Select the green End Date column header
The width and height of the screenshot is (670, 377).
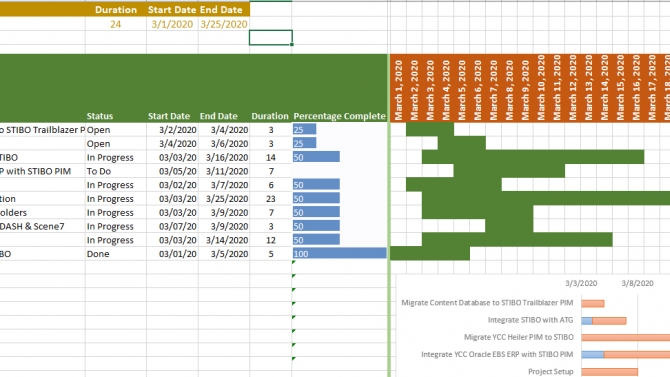[x=218, y=116]
